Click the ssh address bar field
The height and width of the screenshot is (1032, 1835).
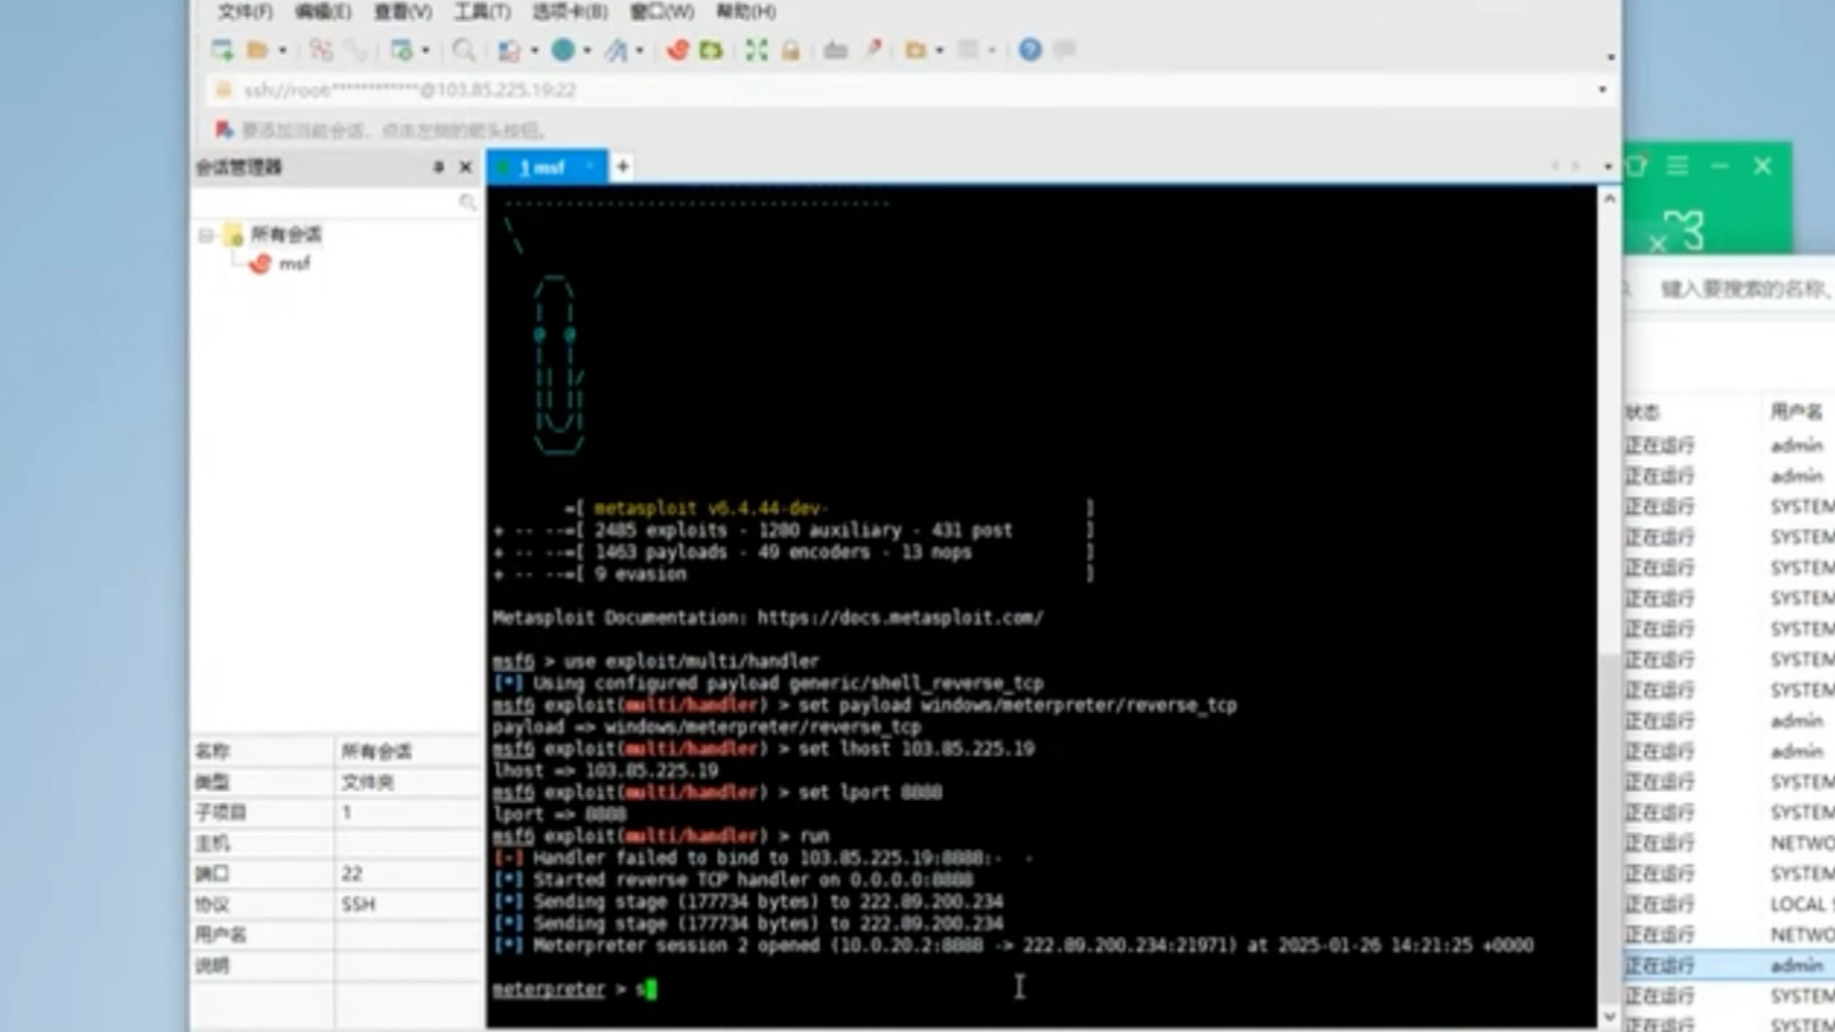pos(900,90)
